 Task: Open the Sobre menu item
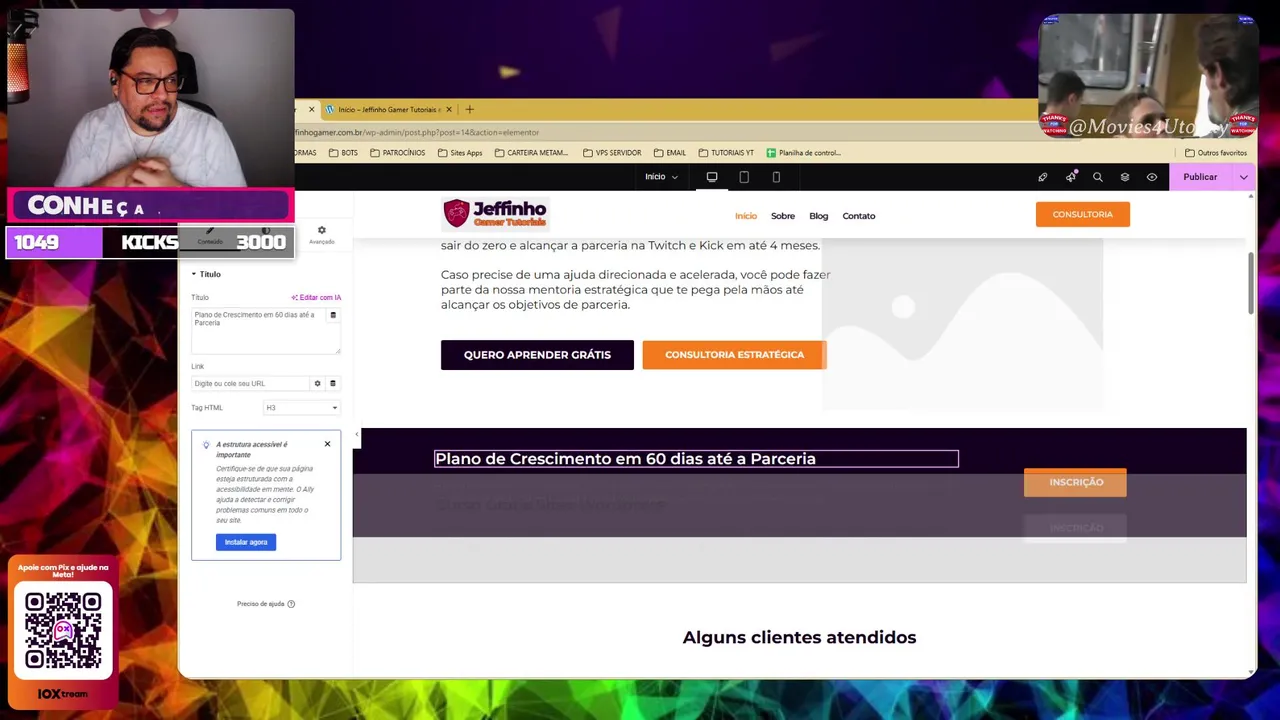click(x=783, y=216)
